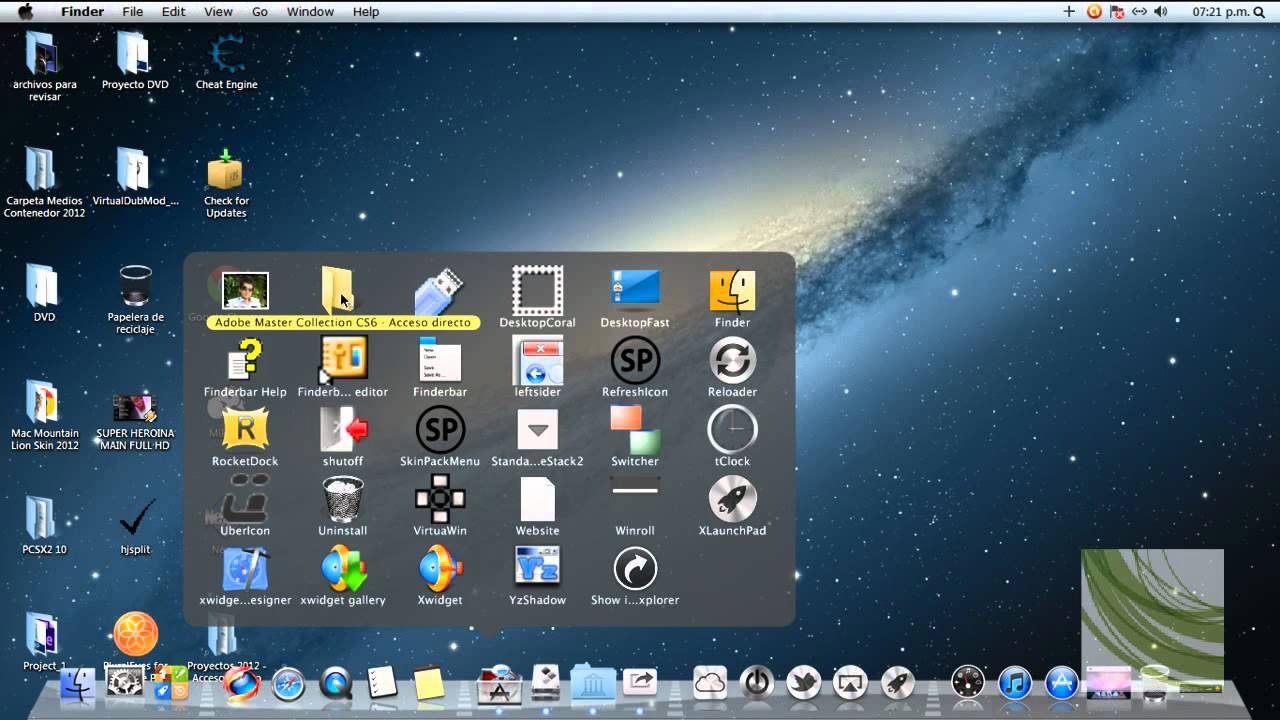The height and width of the screenshot is (720, 1280).
Task: Click the Uninstall trash icon
Action: pos(342,499)
